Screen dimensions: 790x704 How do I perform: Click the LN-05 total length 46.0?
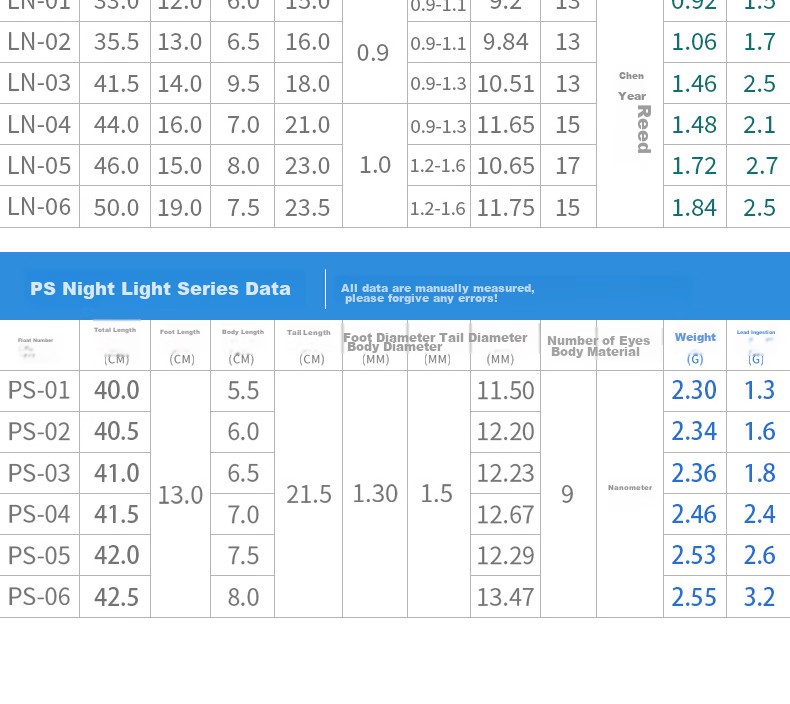pos(115,166)
